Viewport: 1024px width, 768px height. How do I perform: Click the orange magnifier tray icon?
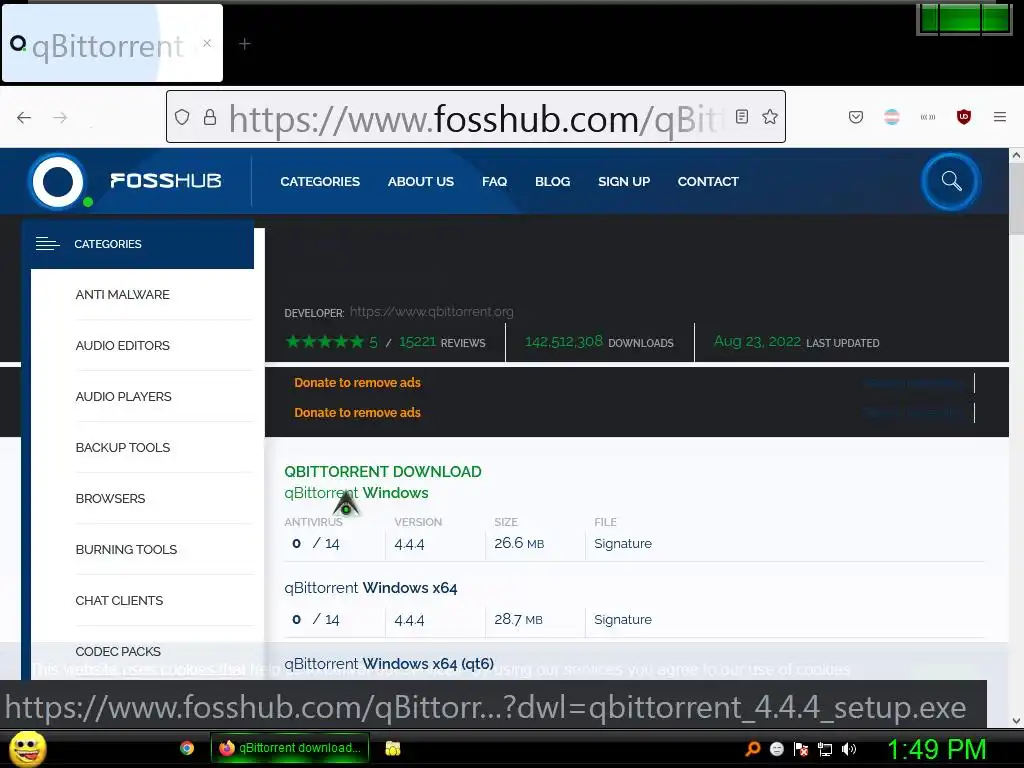[753, 749]
